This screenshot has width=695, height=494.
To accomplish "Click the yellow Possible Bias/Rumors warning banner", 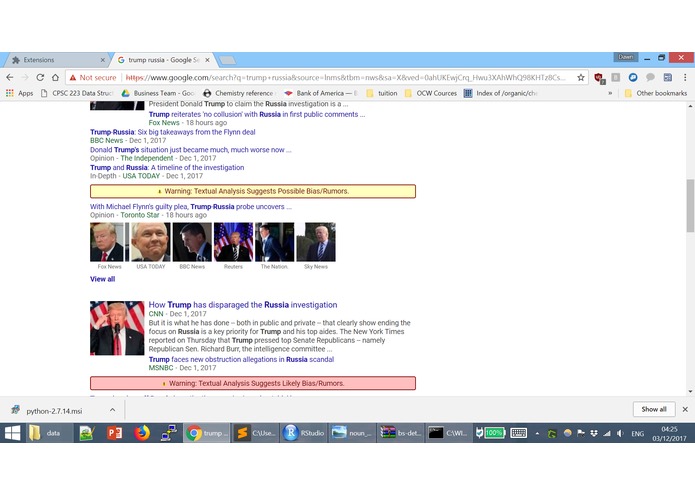I will tap(253, 191).
